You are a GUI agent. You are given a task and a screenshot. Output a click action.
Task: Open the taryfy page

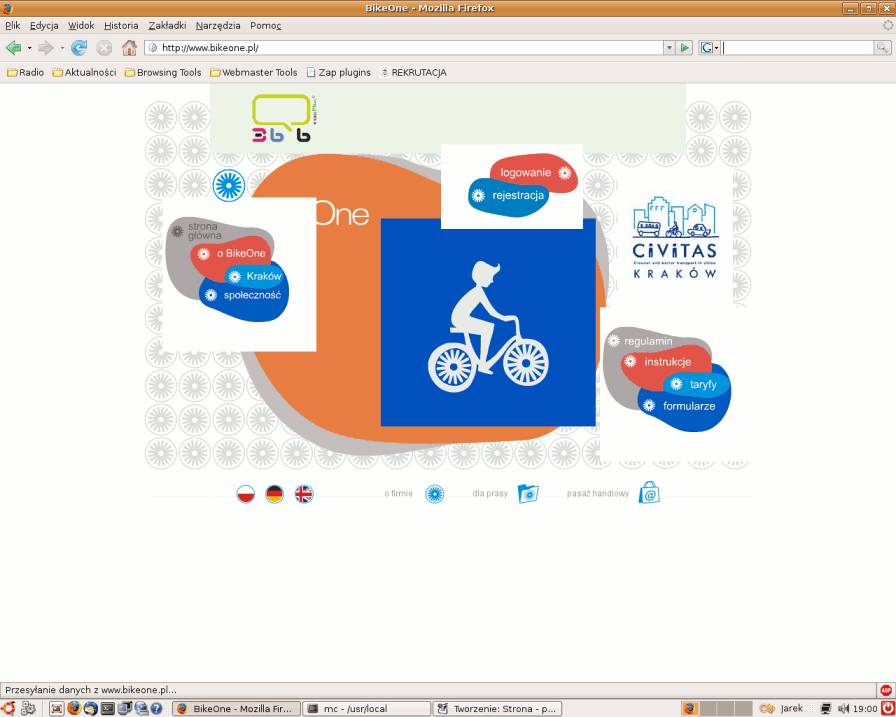(695, 384)
